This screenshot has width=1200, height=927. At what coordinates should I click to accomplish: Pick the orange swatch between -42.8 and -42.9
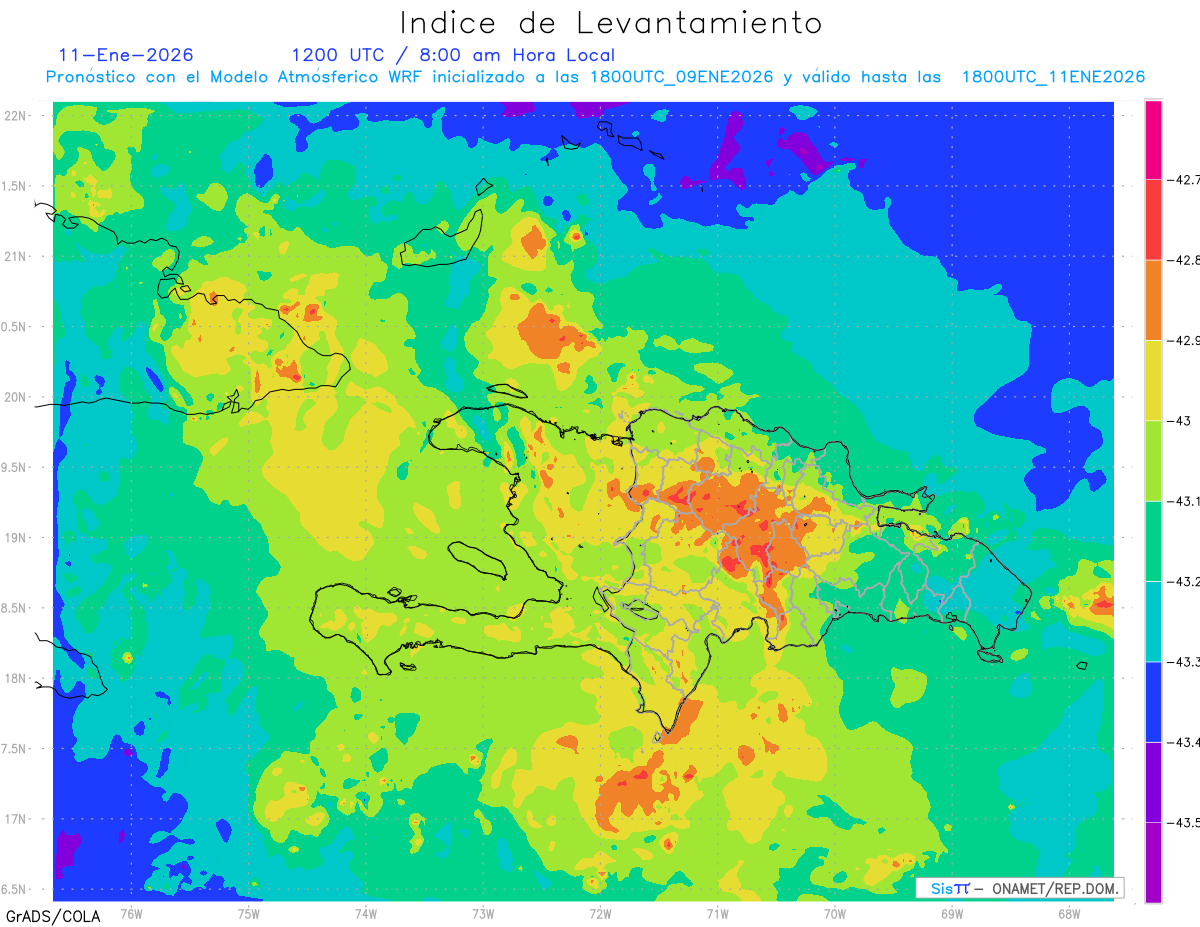pyautogui.click(x=1153, y=300)
